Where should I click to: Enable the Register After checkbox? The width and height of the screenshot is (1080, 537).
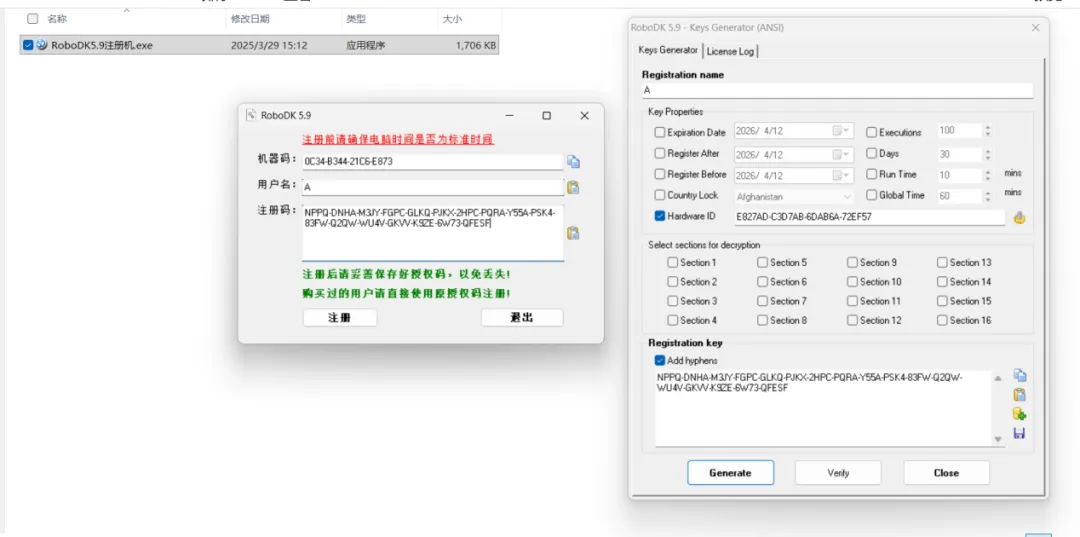[x=660, y=154]
